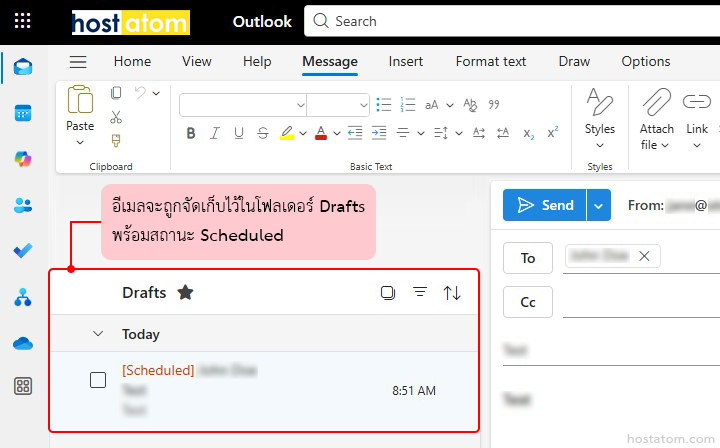The image size is (720, 448).
Task: Open the text alignment dropdown arrow
Action: tap(421, 134)
